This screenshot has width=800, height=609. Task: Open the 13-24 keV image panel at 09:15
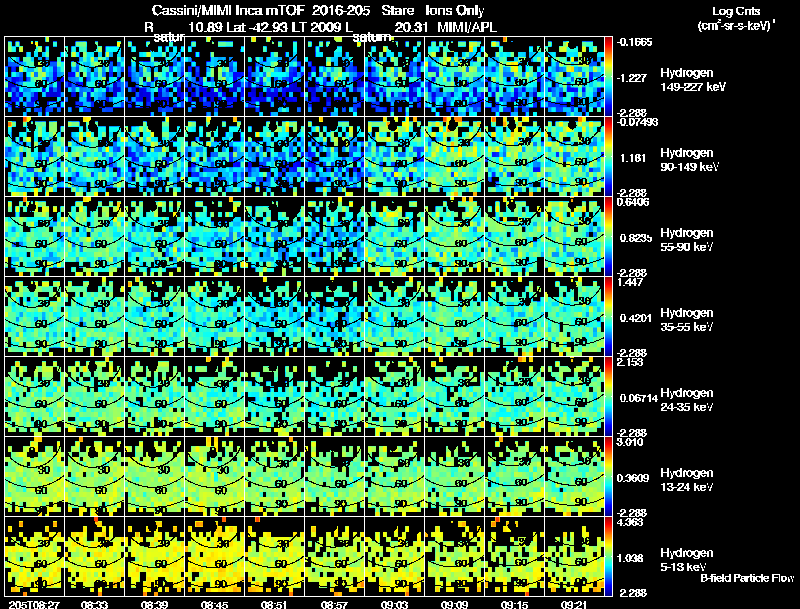point(514,476)
